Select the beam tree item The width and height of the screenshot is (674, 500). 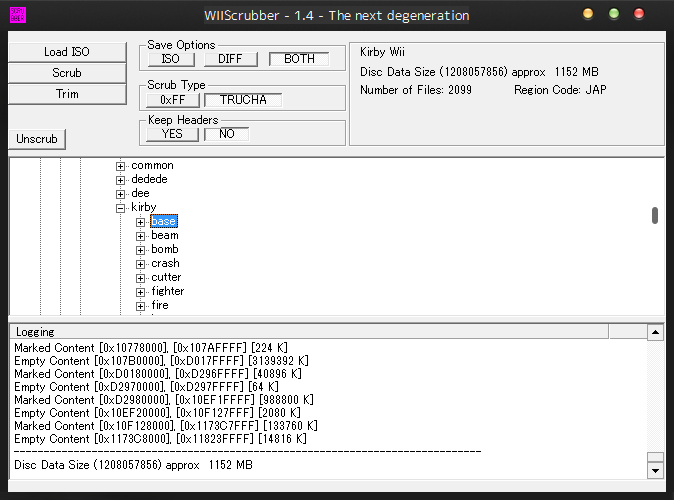tap(165, 235)
